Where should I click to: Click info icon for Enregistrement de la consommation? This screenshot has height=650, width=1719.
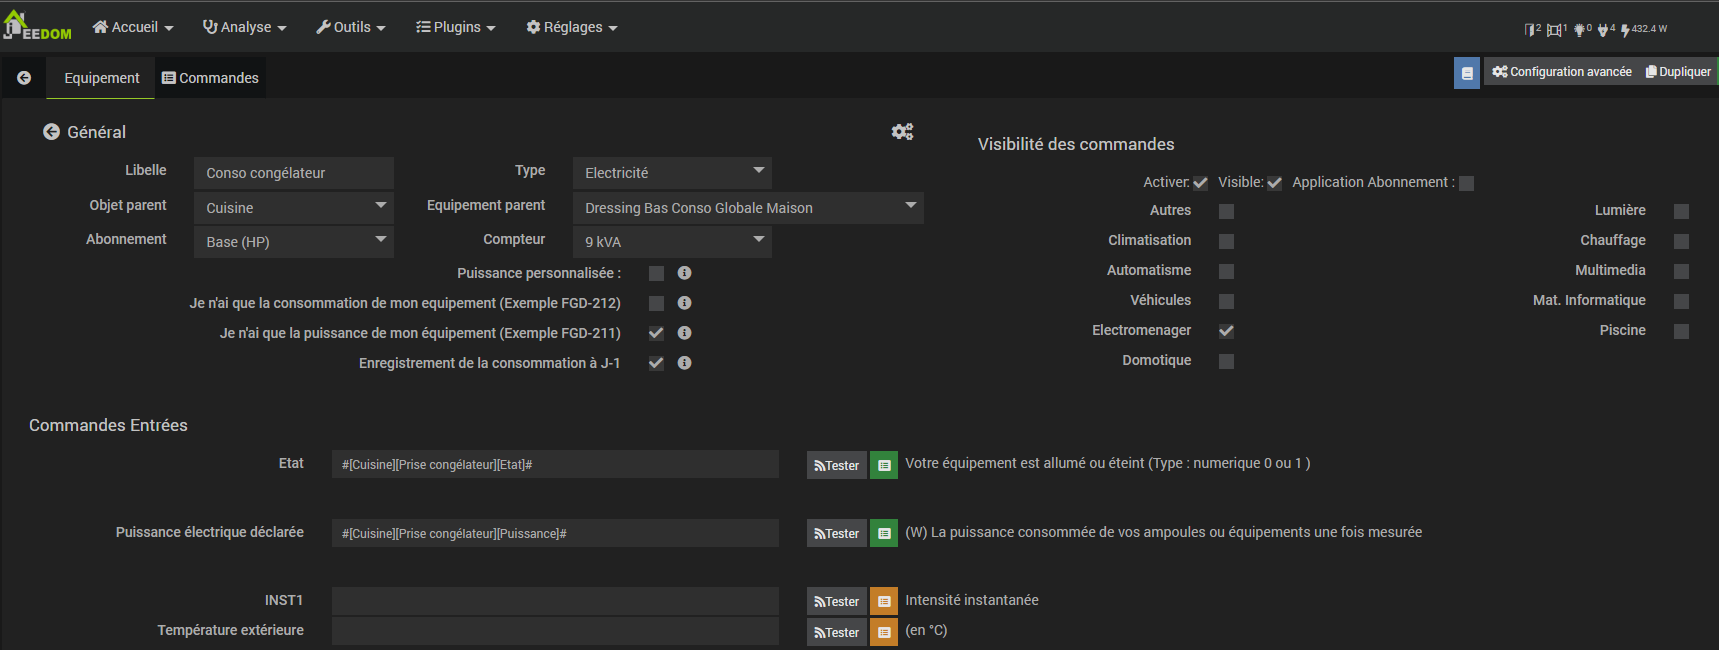click(684, 363)
